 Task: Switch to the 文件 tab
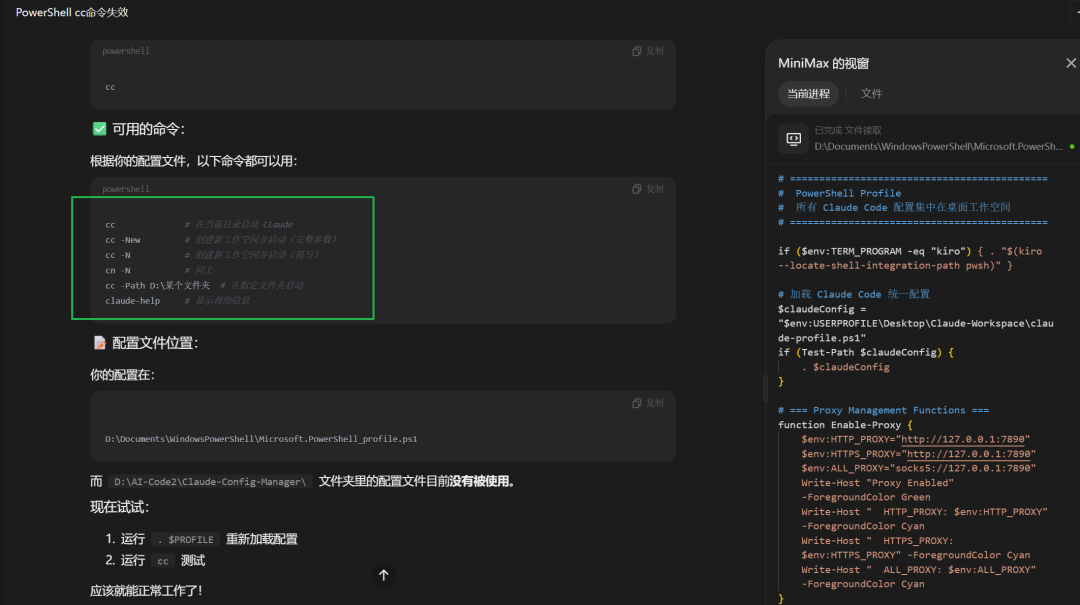click(x=871, y=94)
